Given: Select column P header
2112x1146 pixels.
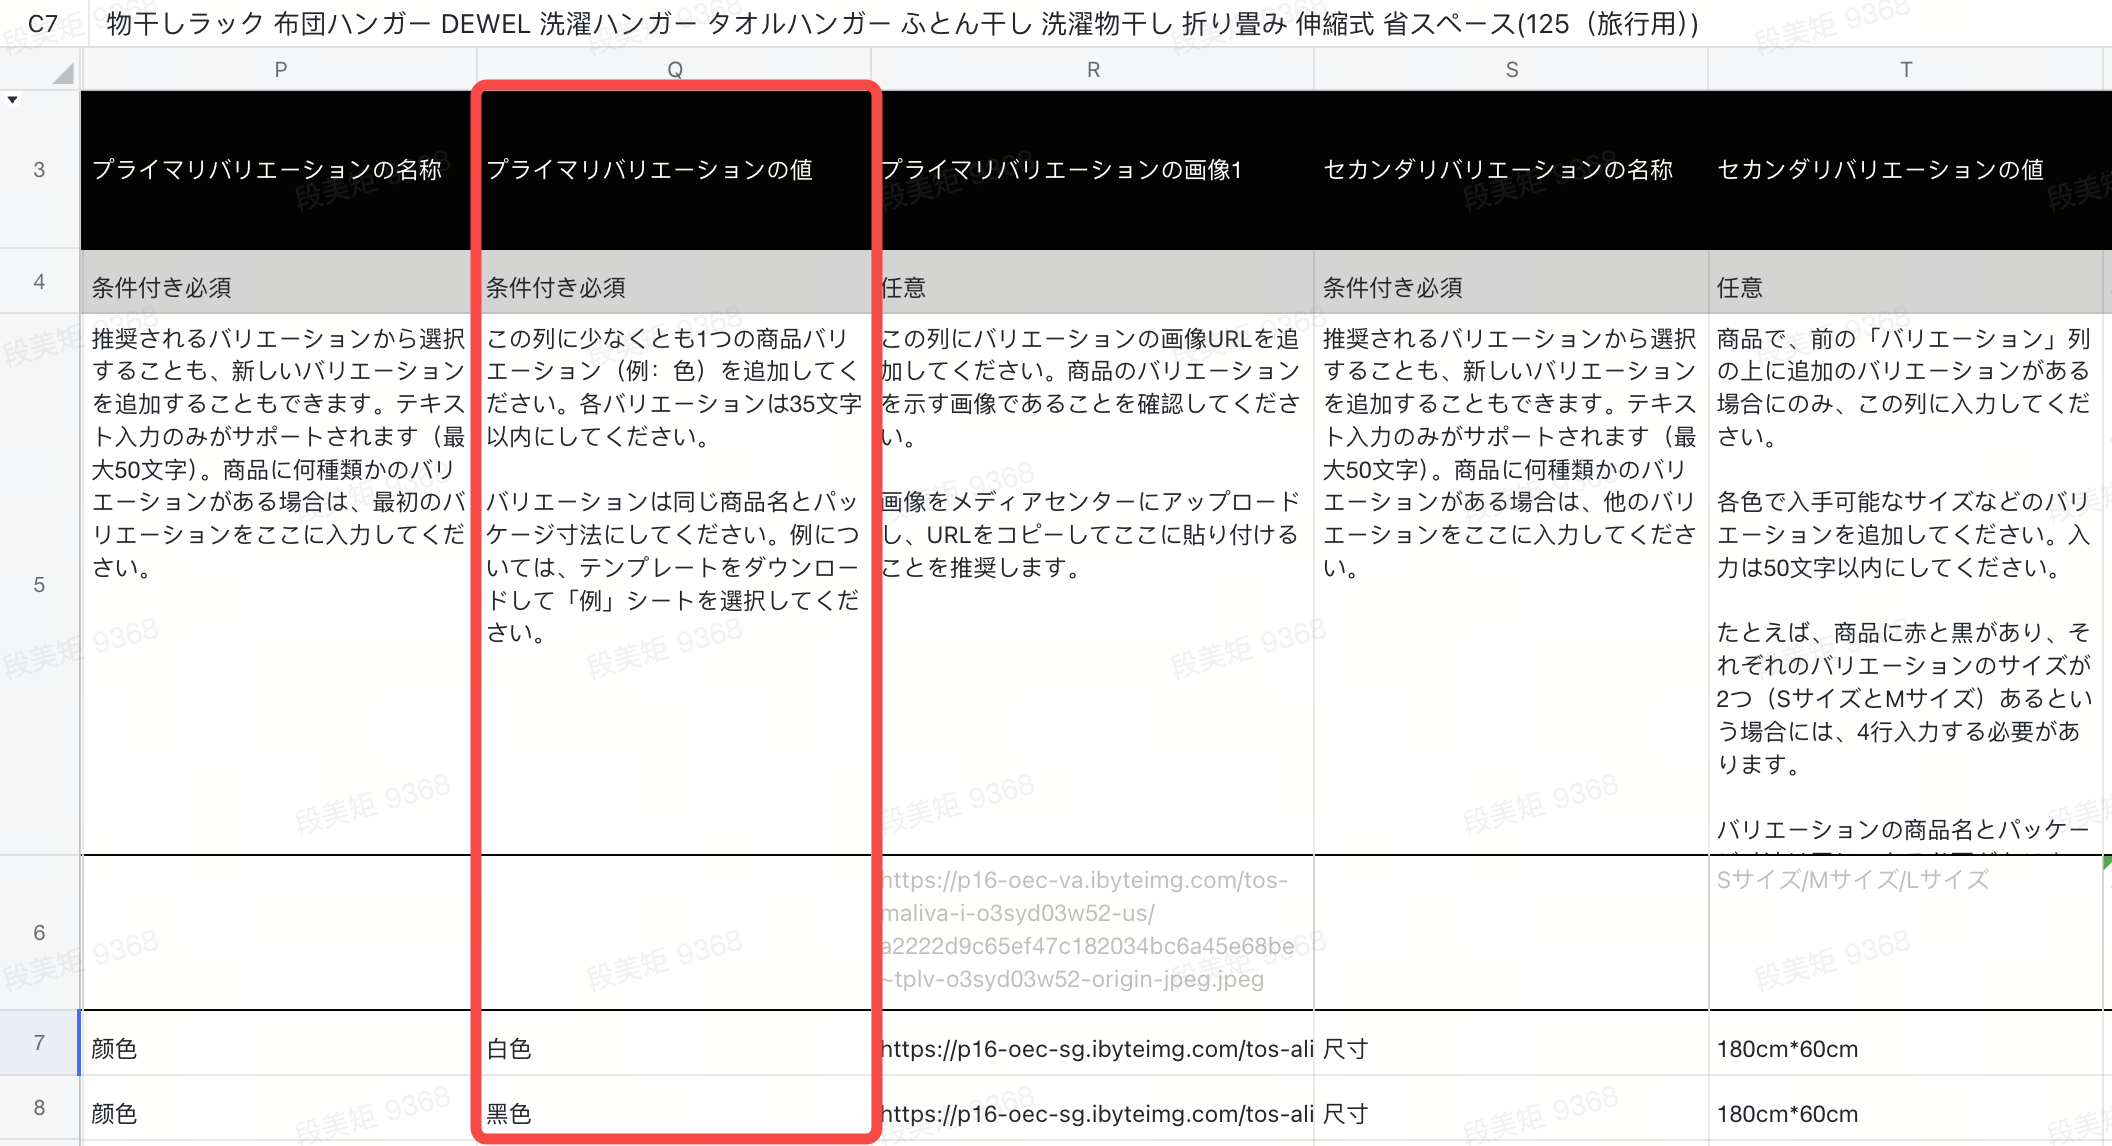Looking at the screenshot, I should pos(280,70).
